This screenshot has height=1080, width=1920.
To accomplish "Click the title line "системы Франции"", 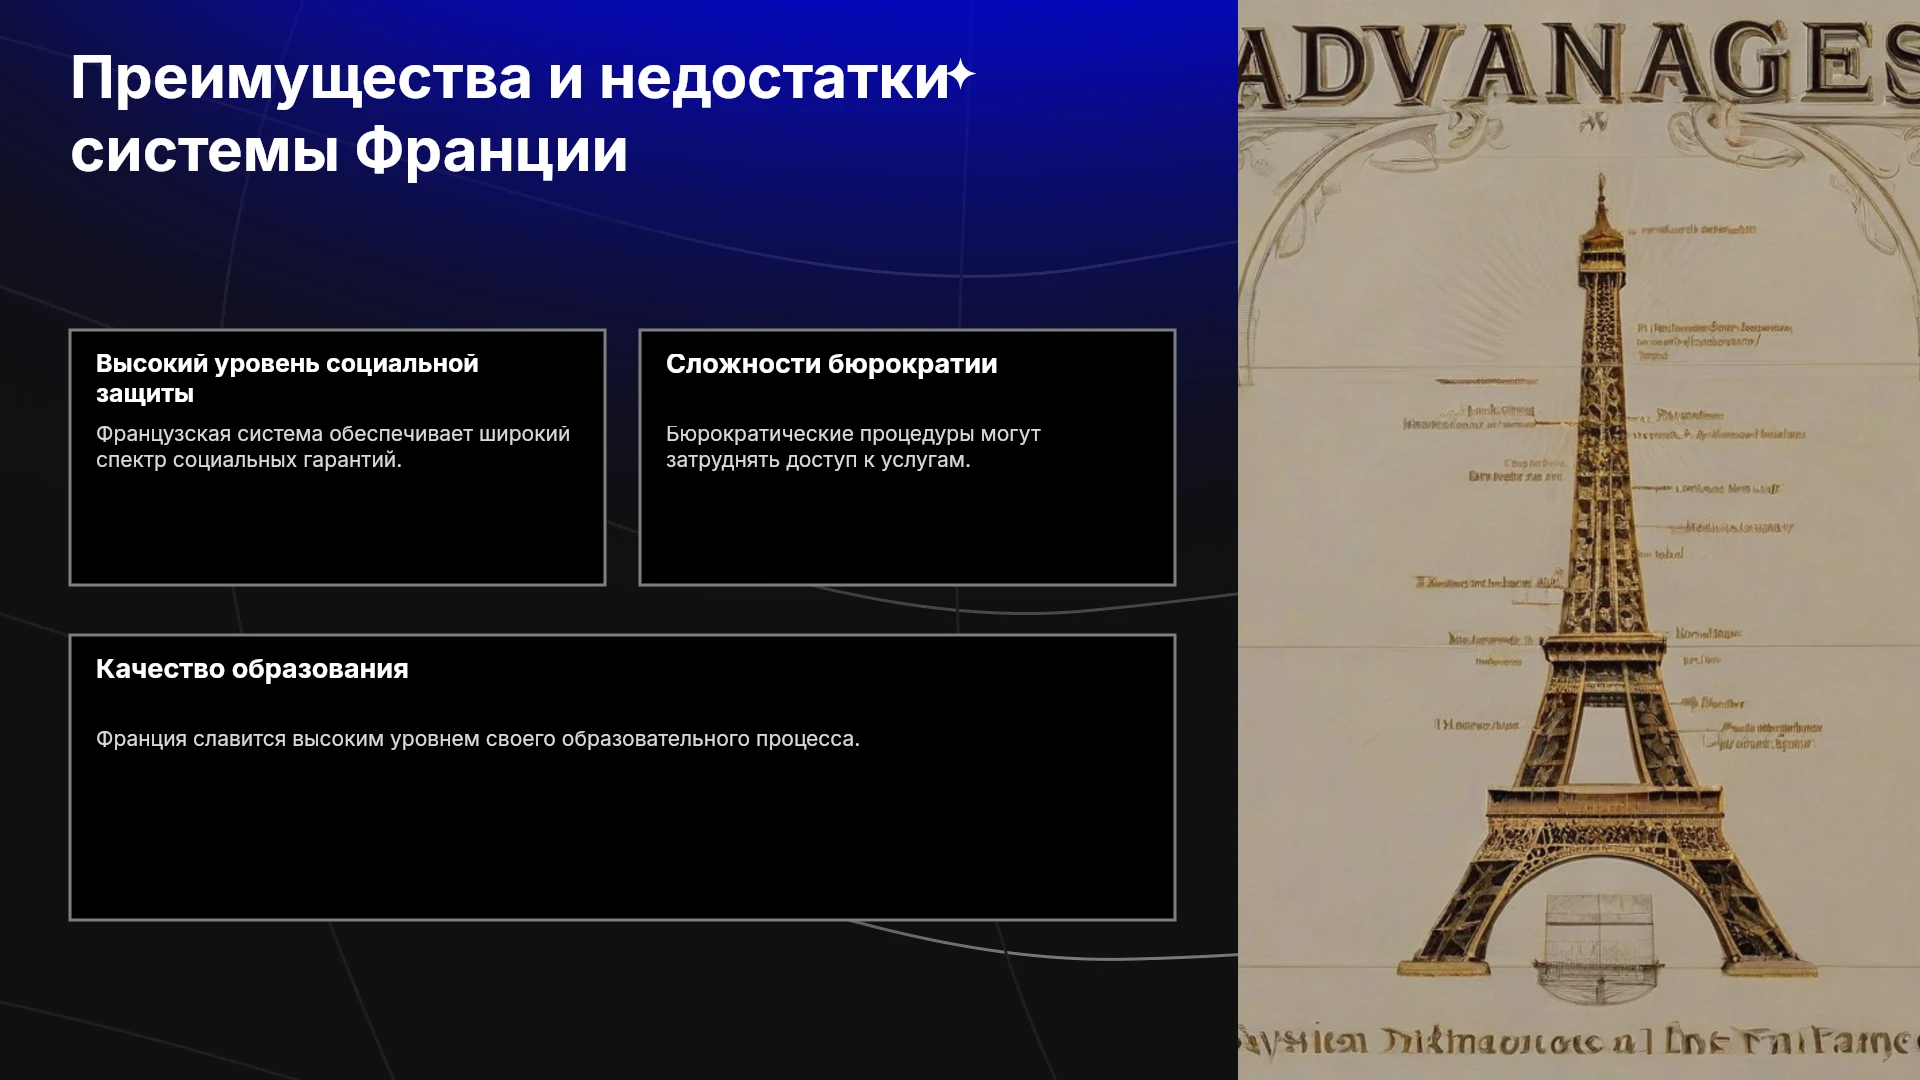I will point(349,151).
